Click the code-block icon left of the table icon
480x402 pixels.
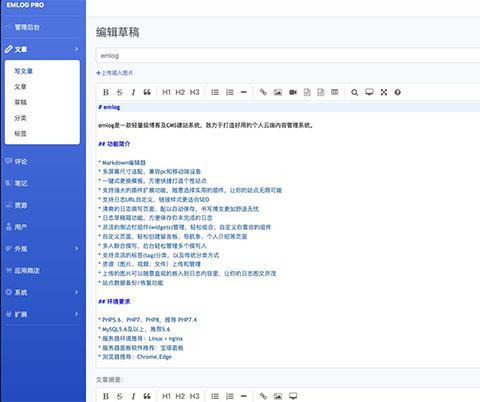click(321, 92)
